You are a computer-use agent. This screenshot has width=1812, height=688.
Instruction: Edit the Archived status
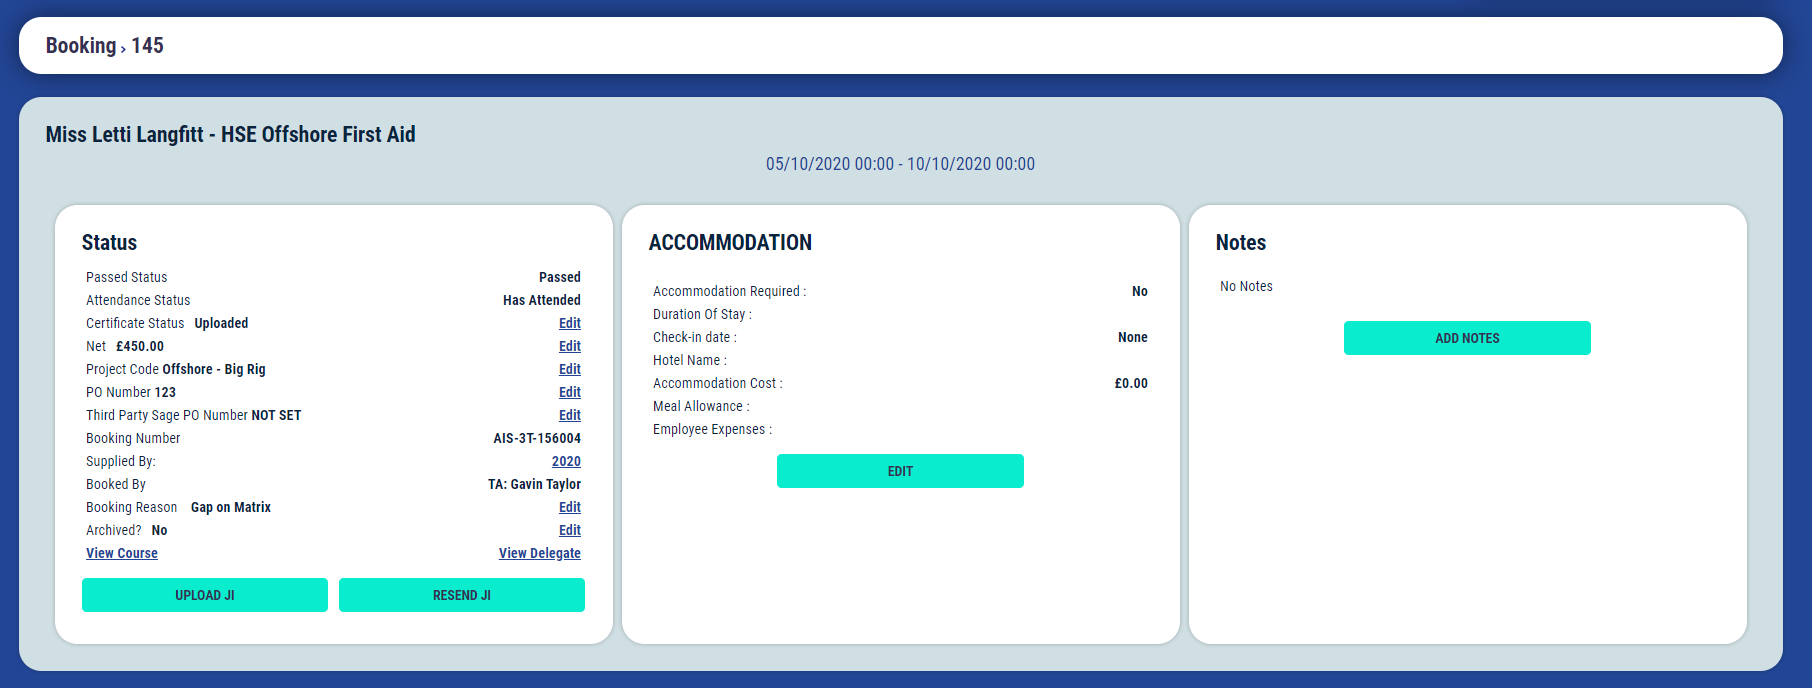569,530
